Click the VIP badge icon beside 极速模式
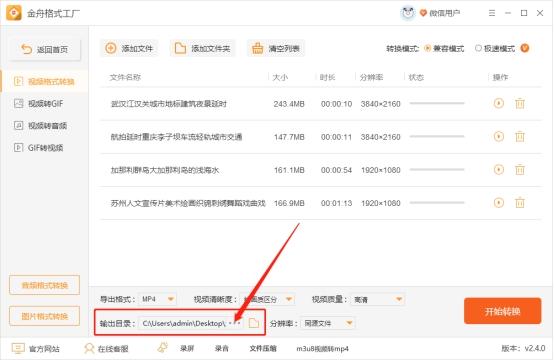Viewport: 554px width, 360px height. pos(525,48)
